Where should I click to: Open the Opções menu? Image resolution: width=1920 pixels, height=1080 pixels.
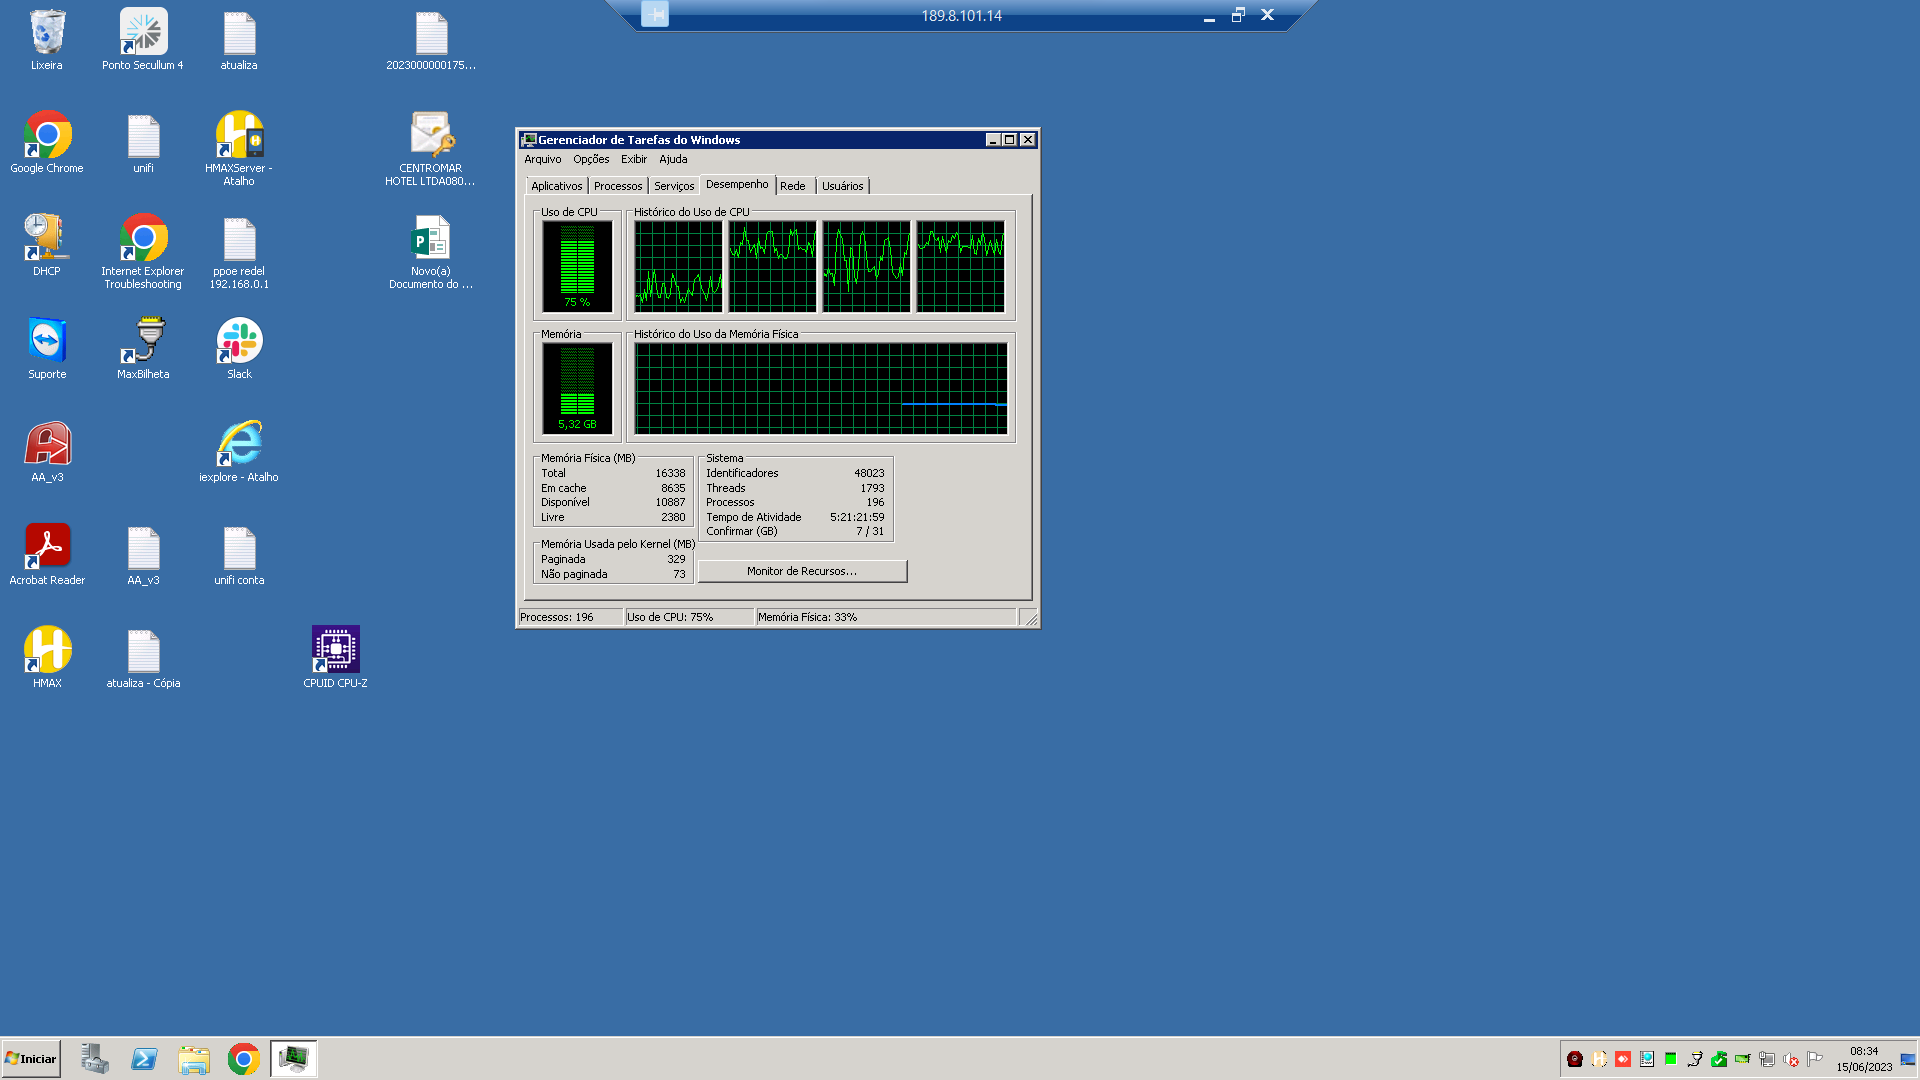click(x=590, y=159)
